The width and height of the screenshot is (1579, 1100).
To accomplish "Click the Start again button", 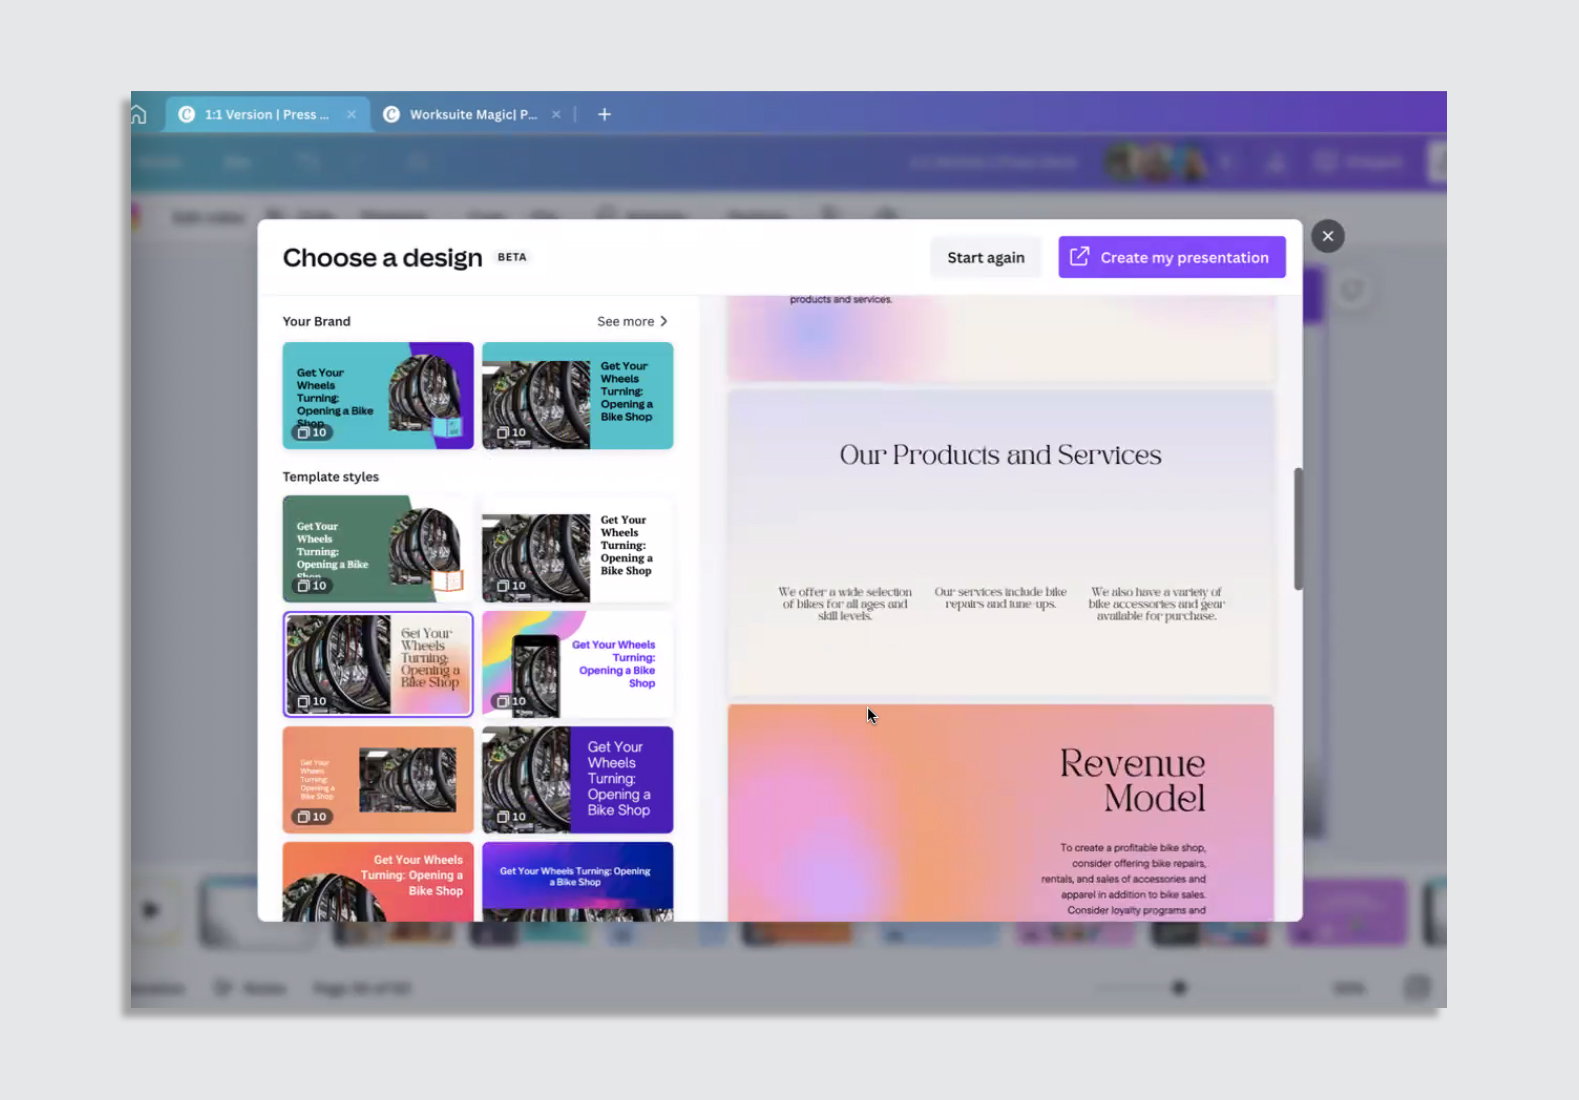I will (985, 258).
